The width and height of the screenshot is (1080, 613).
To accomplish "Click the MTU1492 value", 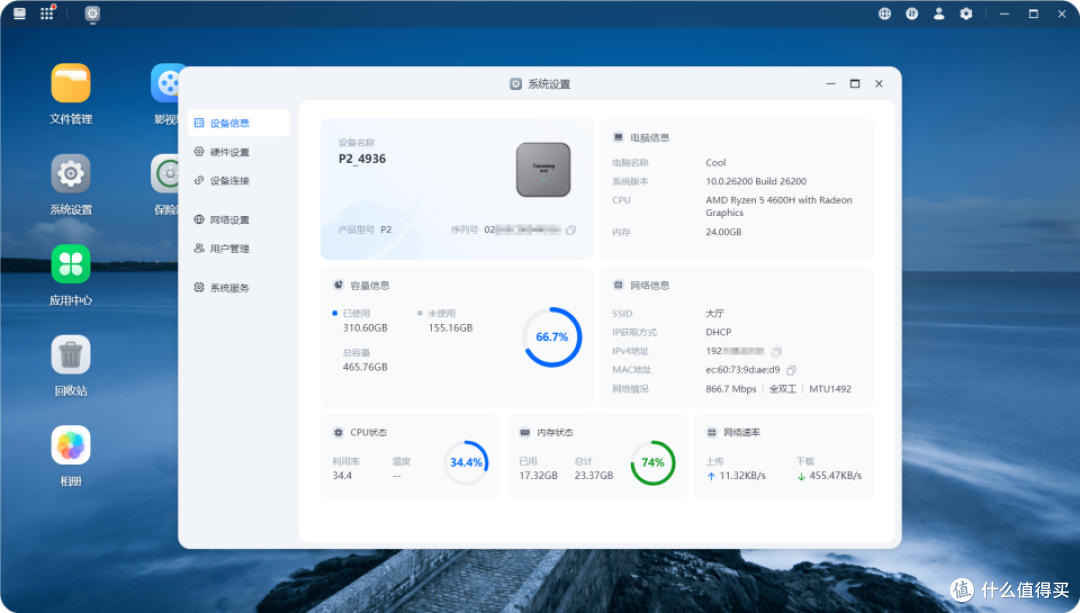I will point(830,389).
